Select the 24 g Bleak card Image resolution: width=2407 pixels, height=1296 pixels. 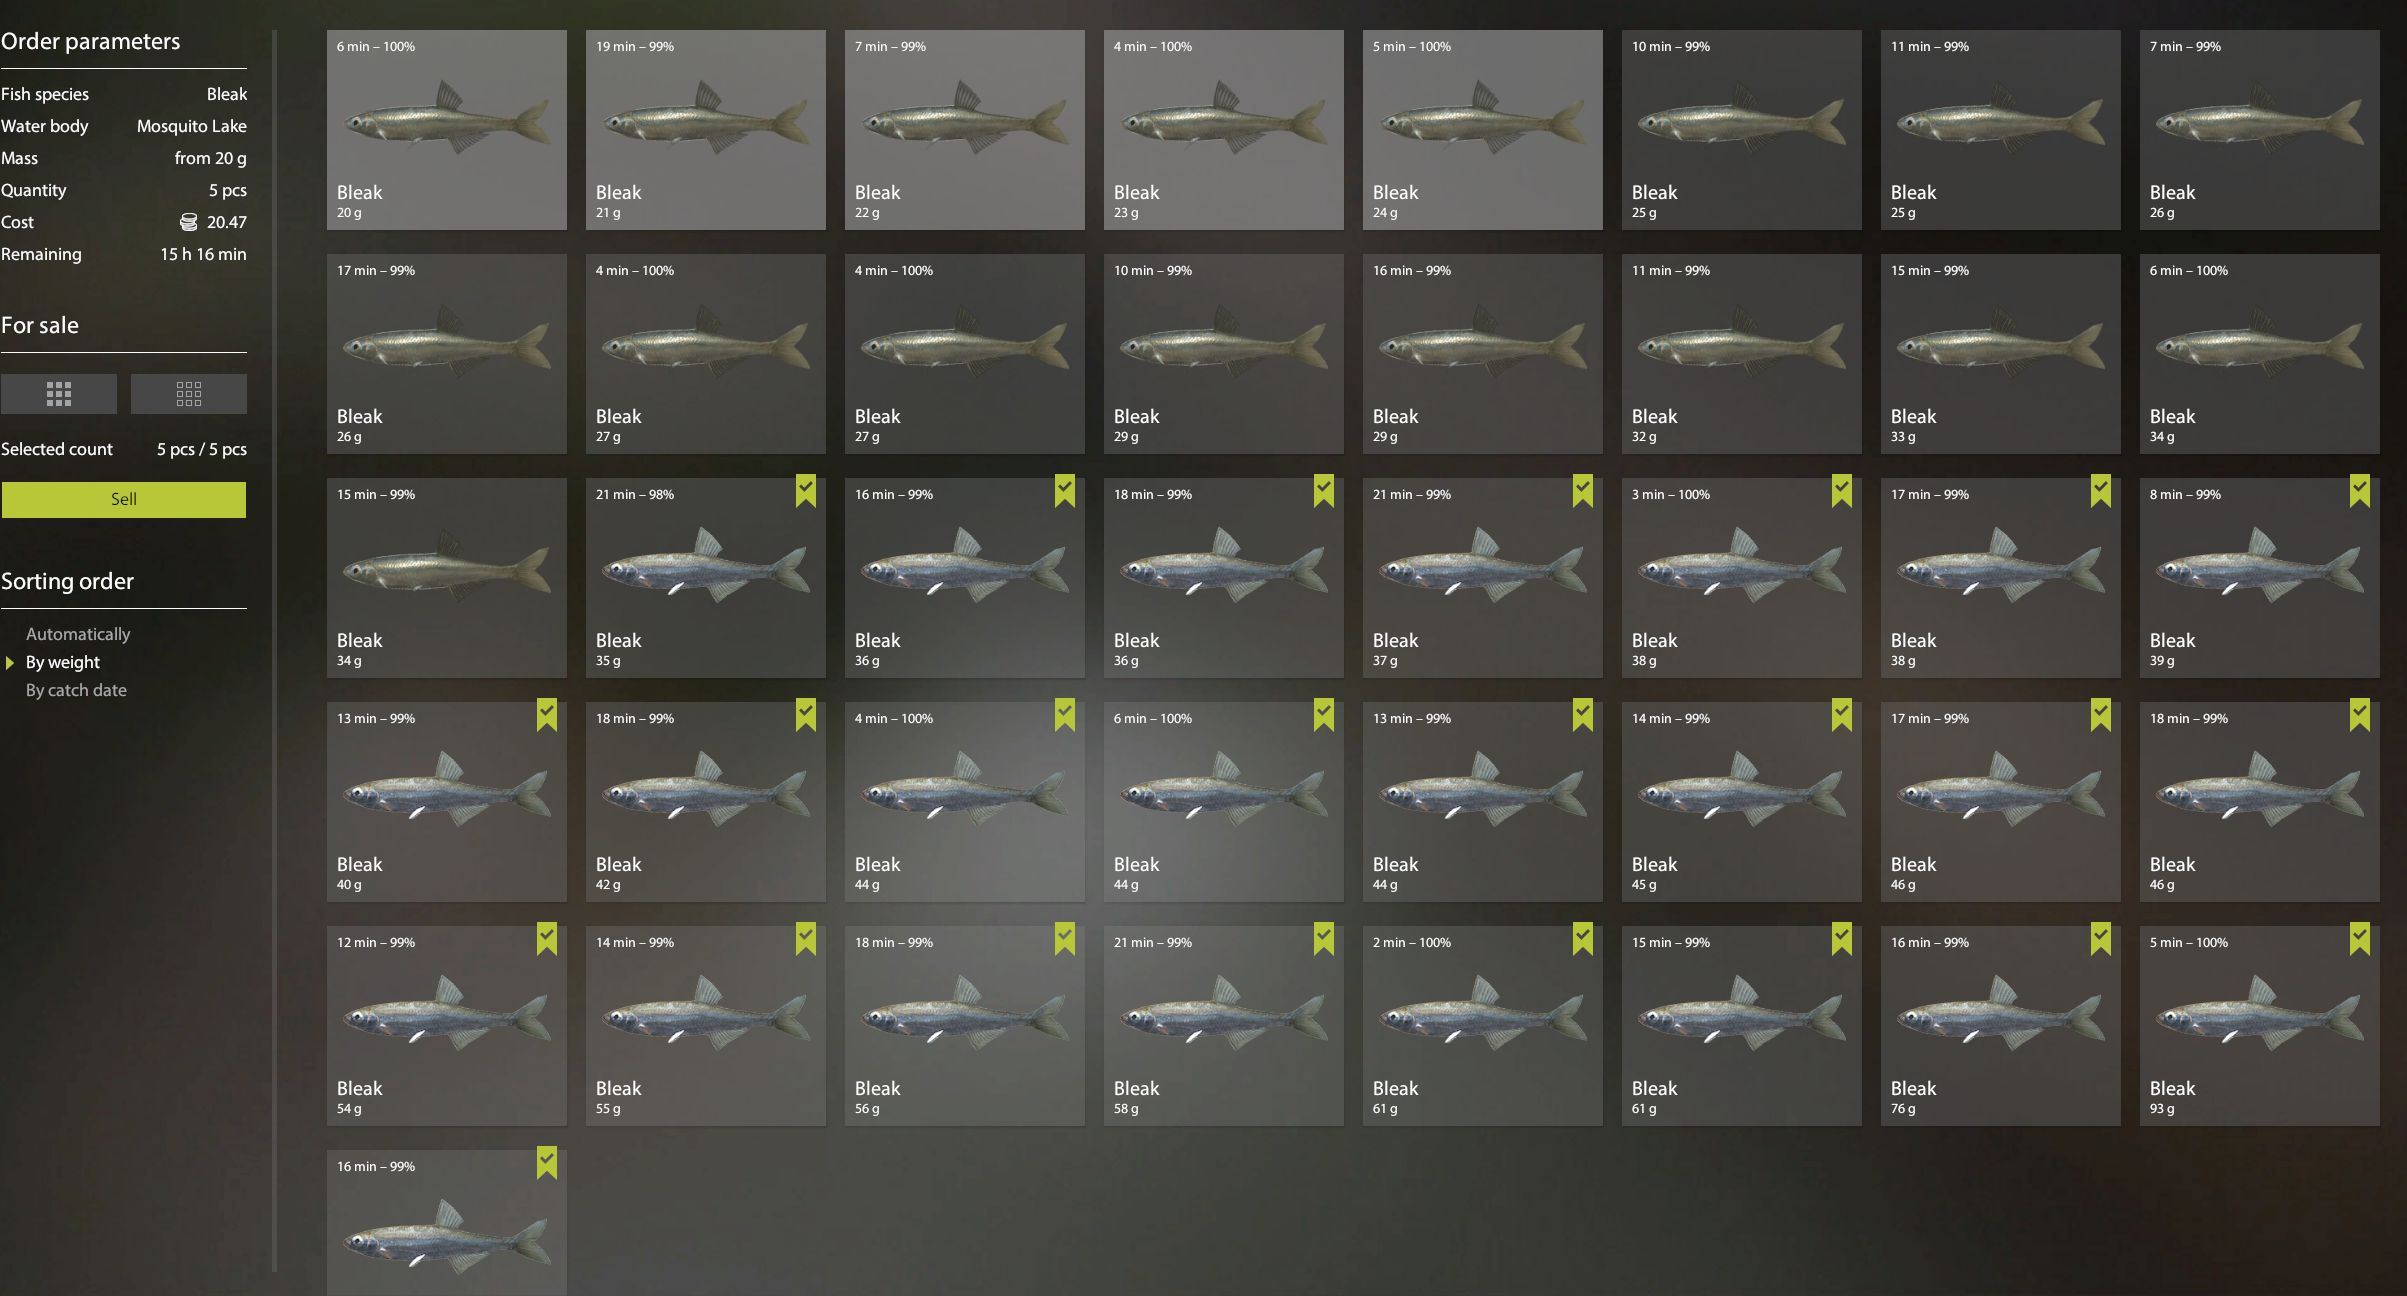(x=1483, y=130)
